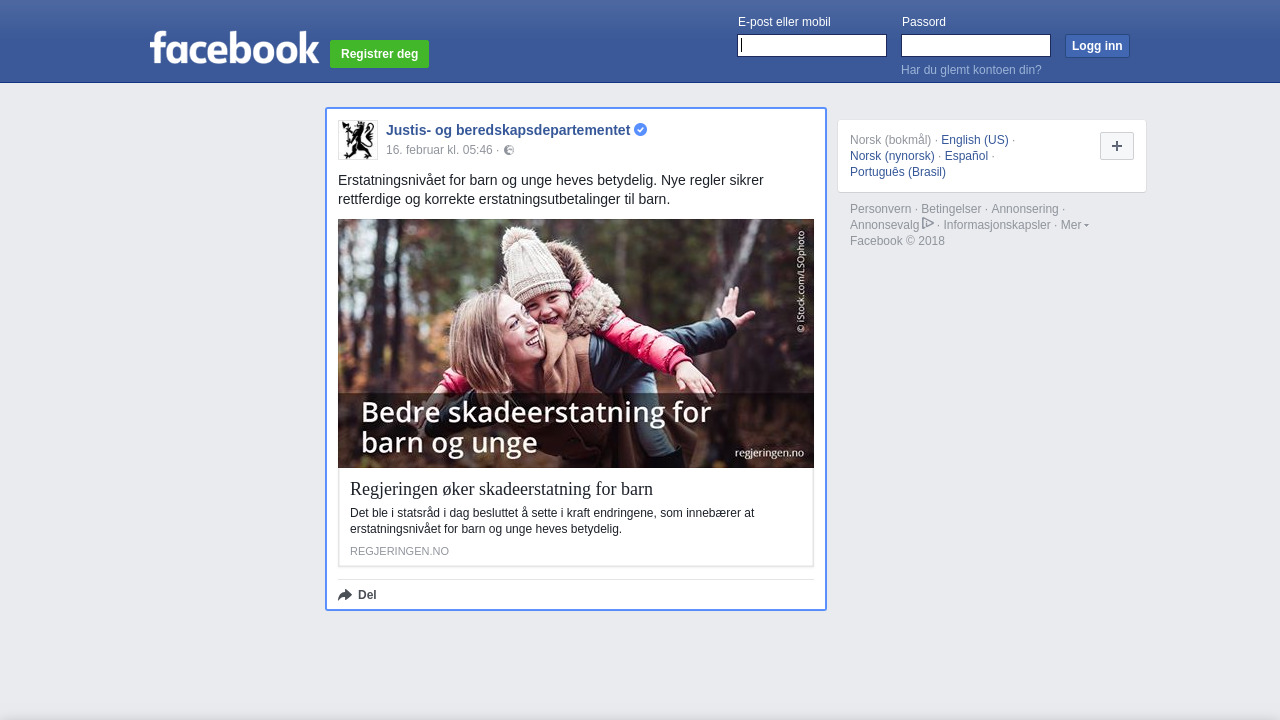Click the Facebook logo
This screenshot has height=720, width=1280.
(x=234, y=48)
